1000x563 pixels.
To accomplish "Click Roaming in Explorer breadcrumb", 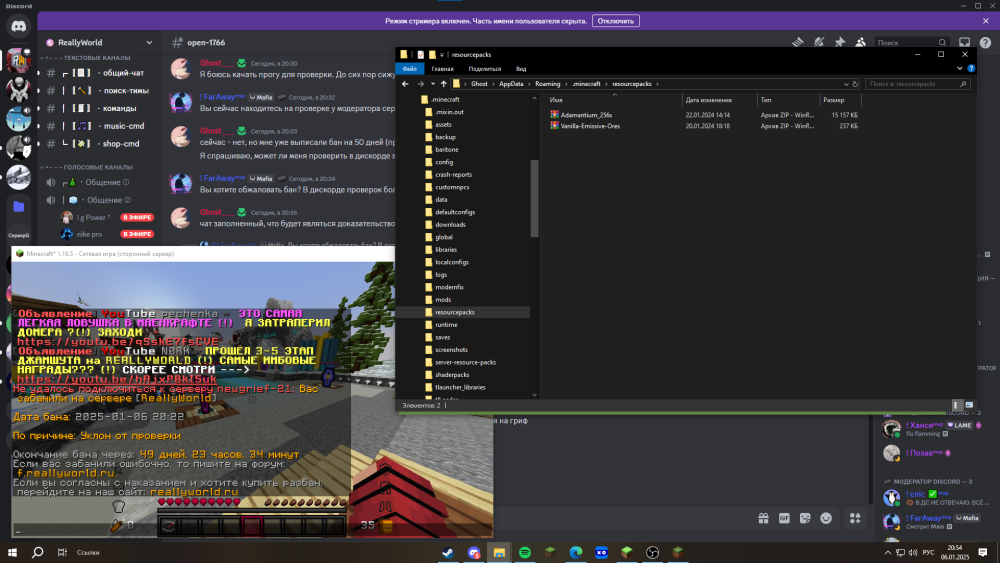I will (x=547, y=84).
